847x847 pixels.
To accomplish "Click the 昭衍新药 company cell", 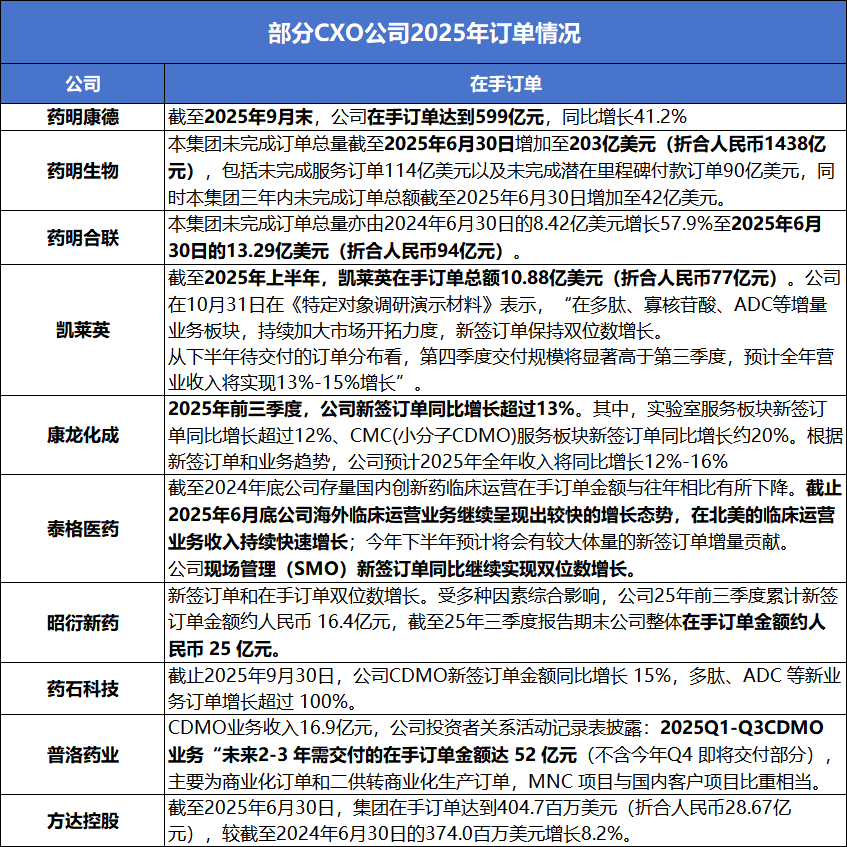I will coord(83,623).
